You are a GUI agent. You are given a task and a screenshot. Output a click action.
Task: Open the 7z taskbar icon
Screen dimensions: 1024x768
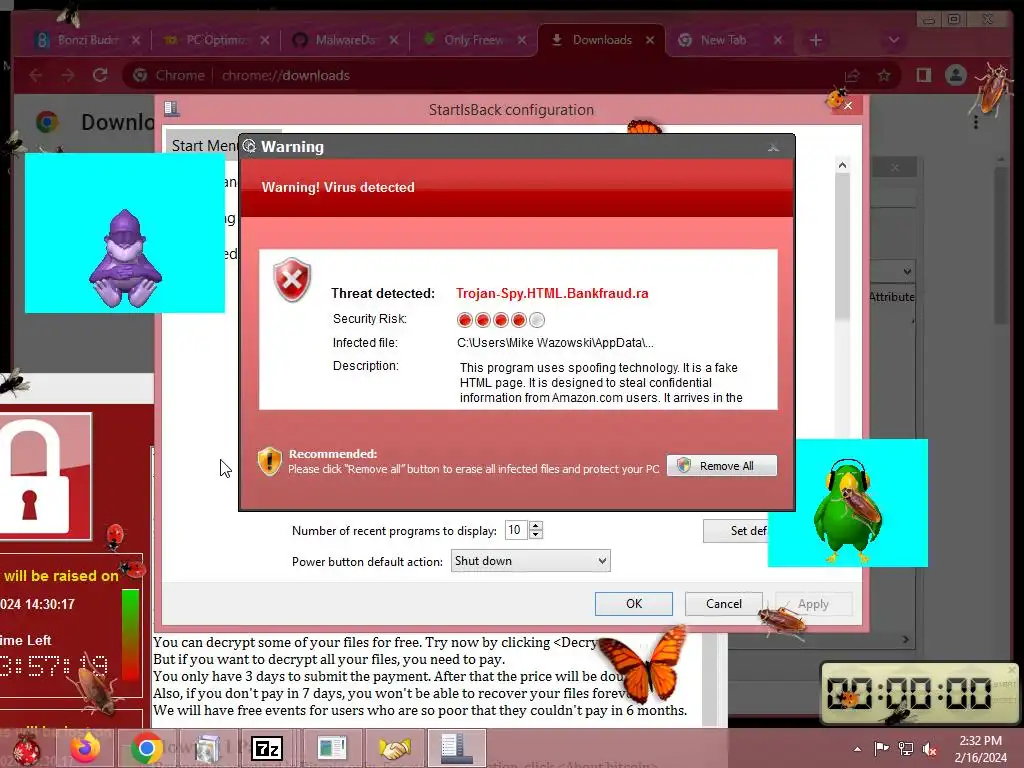[x=267, y=748]
